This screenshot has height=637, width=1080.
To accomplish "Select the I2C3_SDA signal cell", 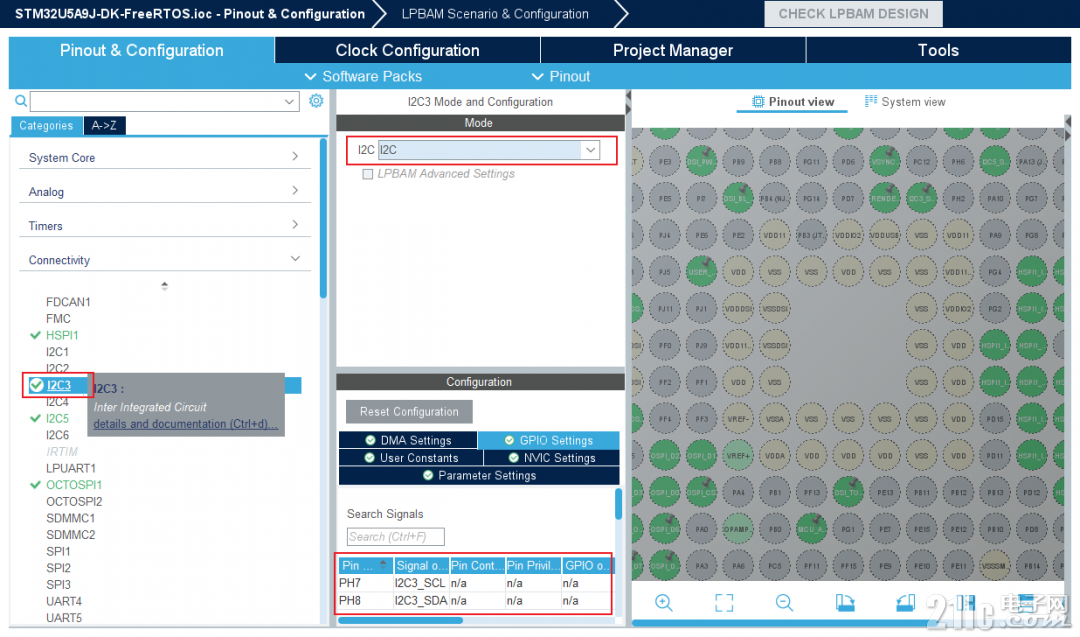I will coord(421,601).
